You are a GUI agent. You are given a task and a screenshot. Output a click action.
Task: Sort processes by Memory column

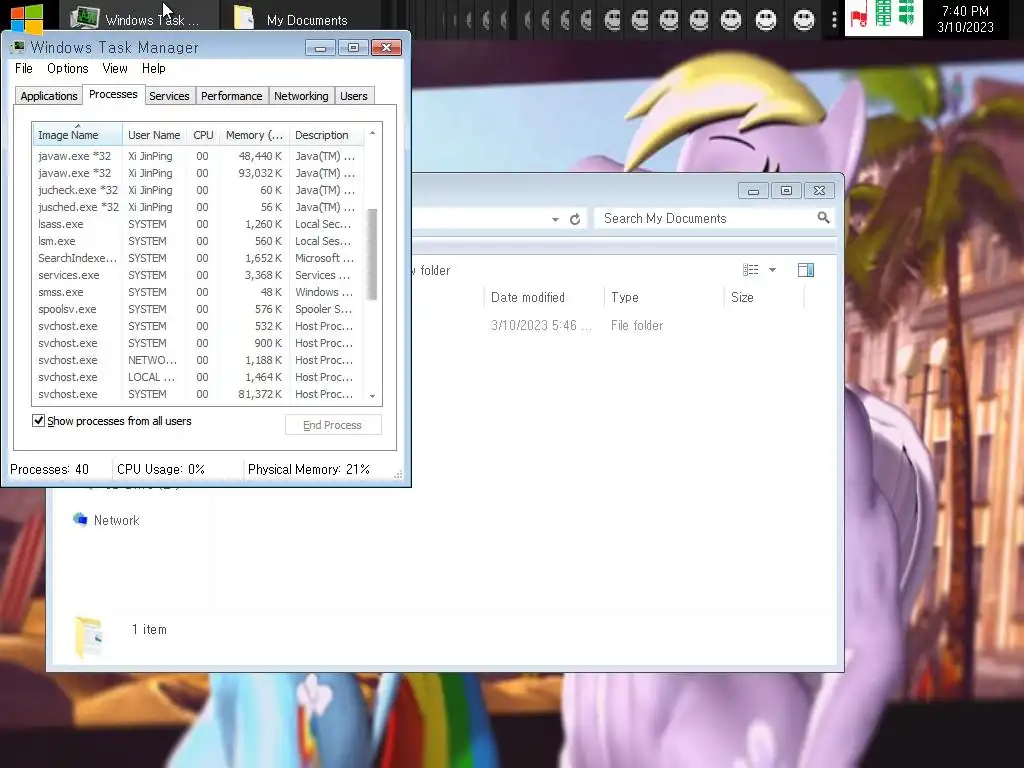coord(254,135)
